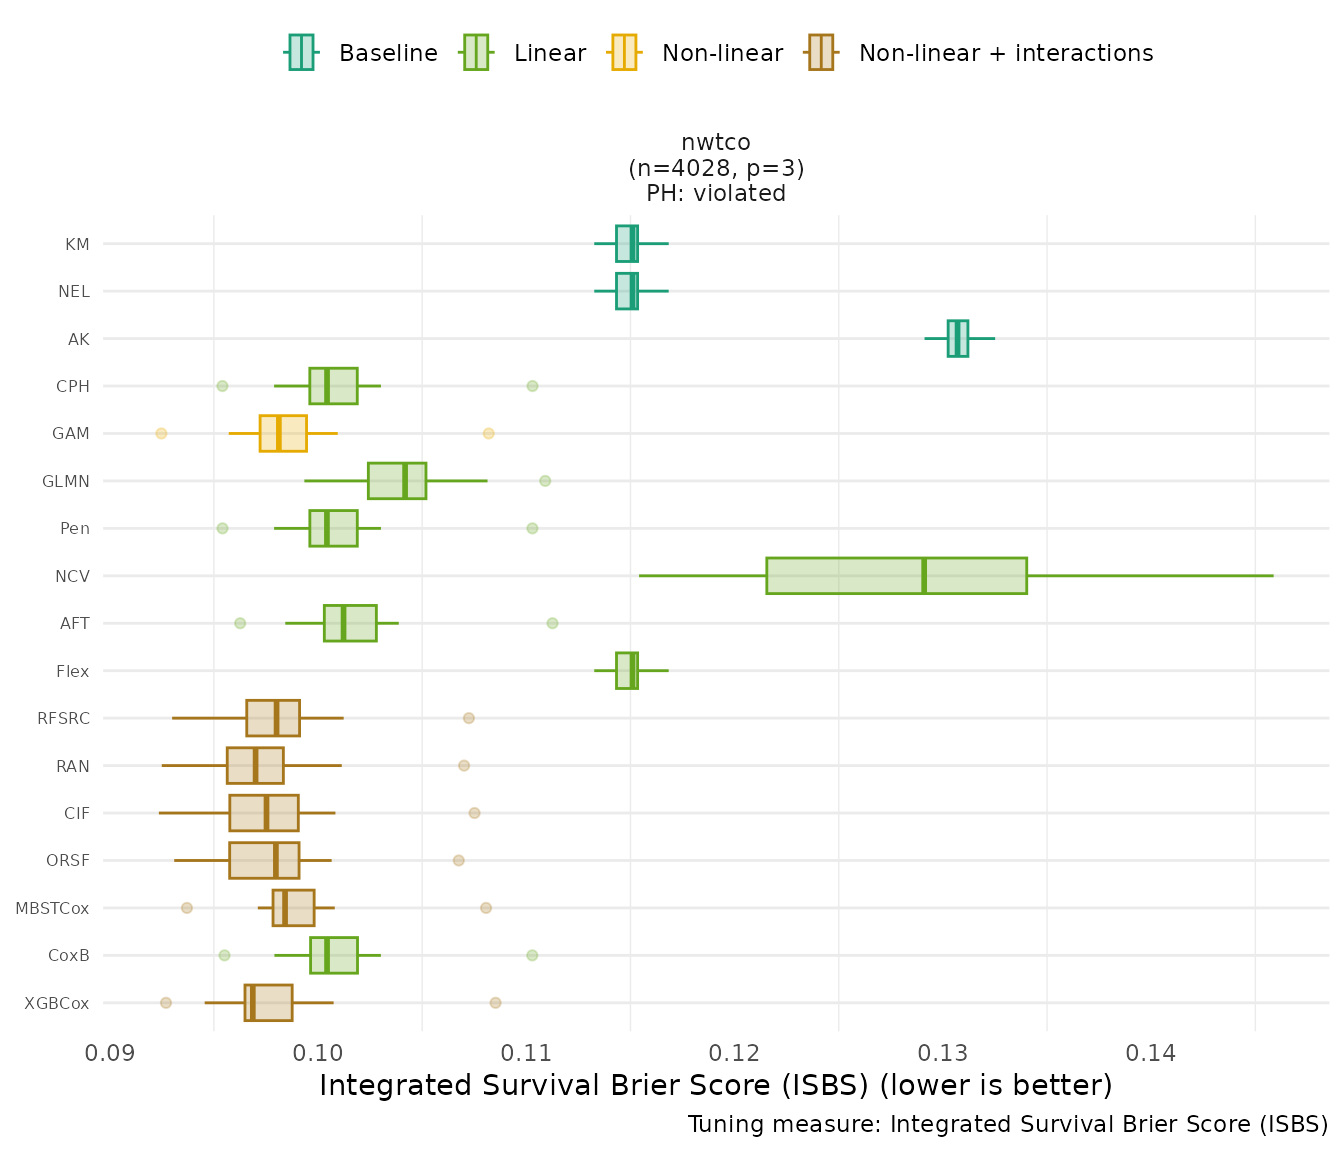Click the GAM yellow box plot
This screenshot has width=1344, height=1152.
point(283,434)
